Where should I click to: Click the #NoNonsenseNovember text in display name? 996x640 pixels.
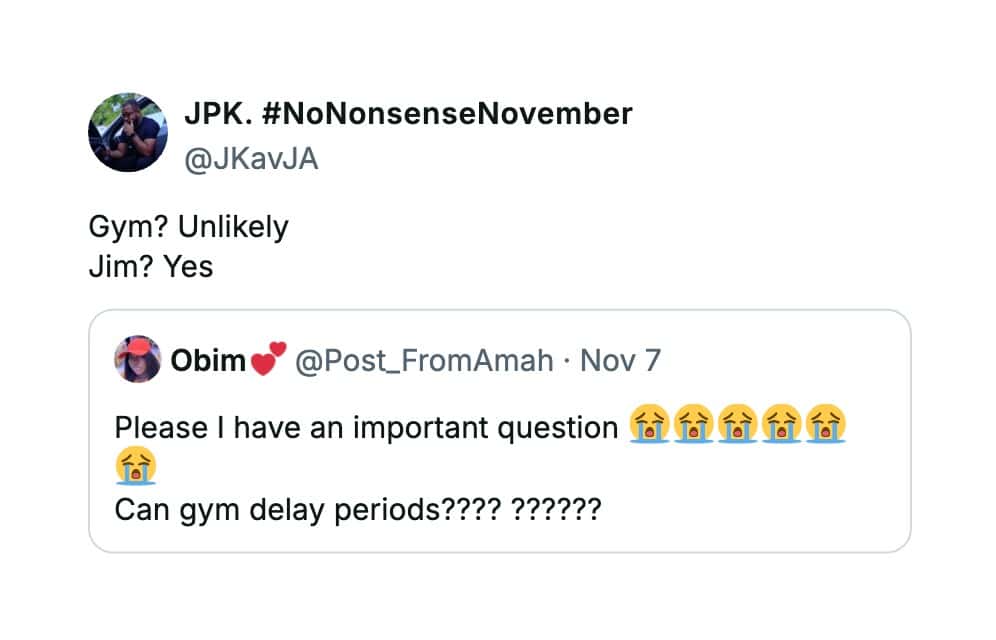[x=447, y=114]
